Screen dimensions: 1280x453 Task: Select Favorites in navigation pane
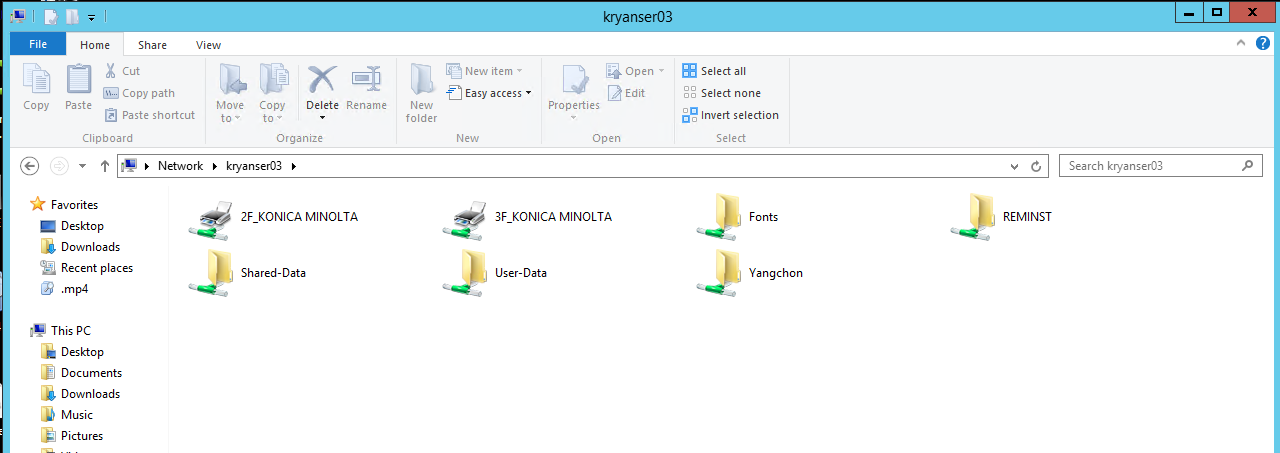pyautogui.click(x=64, y=205)
